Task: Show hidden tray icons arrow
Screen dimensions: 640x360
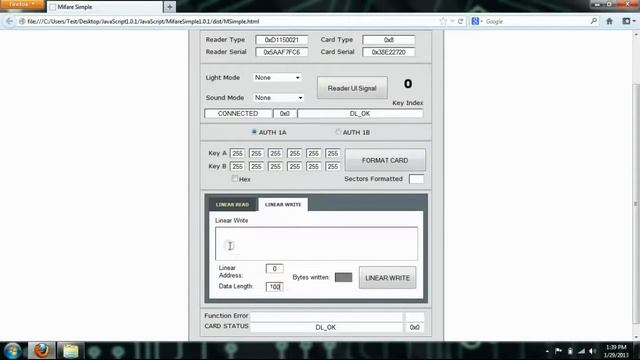Action: (547, 351)
